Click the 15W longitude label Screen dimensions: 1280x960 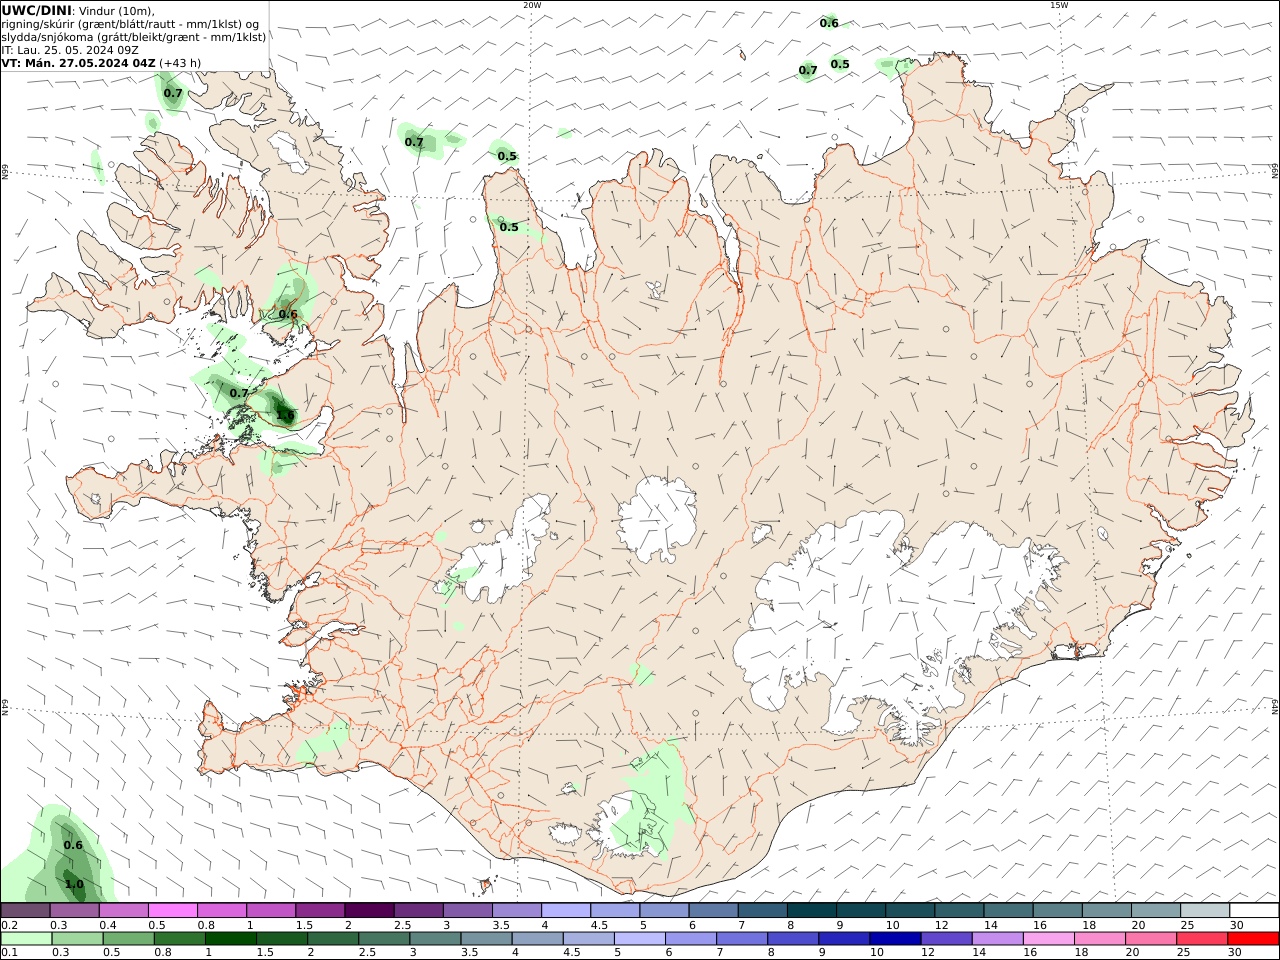click(1059, 5)
